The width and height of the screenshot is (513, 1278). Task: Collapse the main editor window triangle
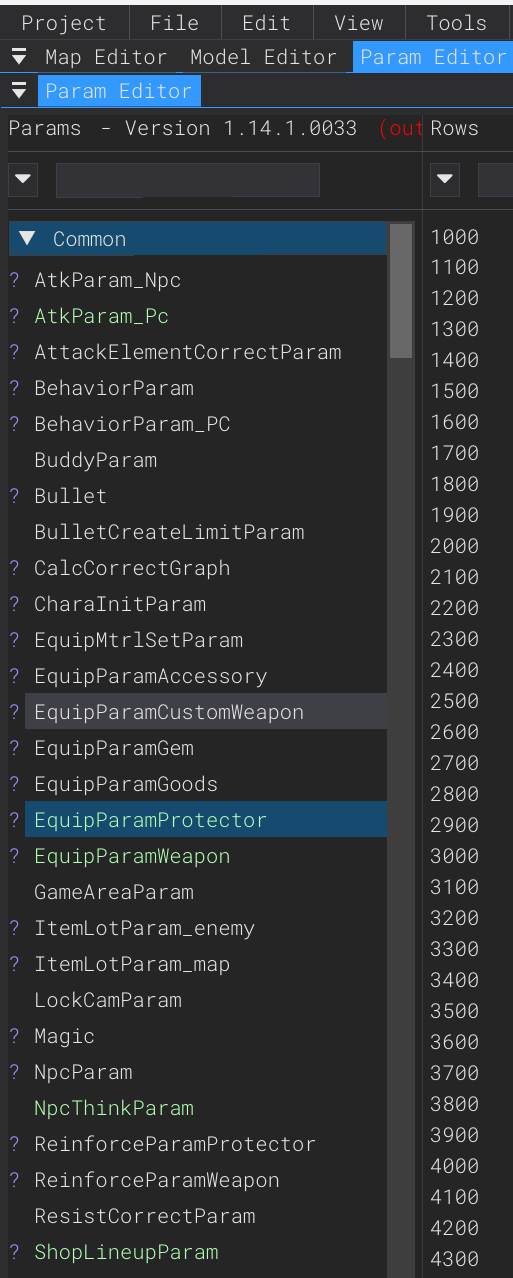(x=19, y=57)
